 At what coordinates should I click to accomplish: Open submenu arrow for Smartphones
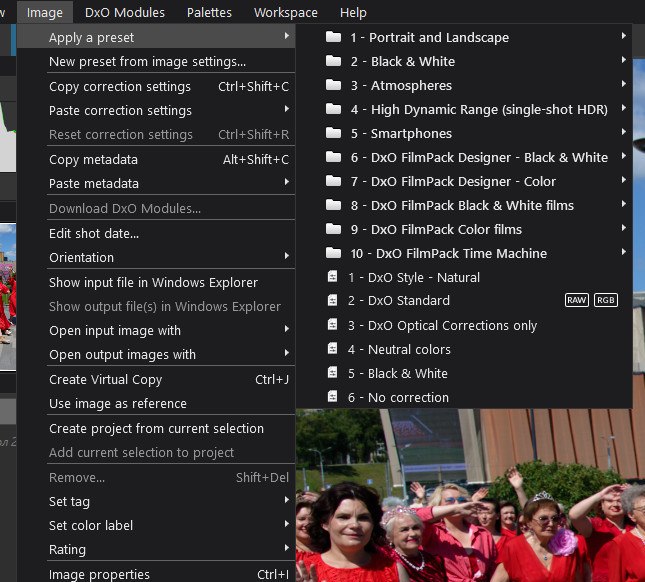coord(624,132)
